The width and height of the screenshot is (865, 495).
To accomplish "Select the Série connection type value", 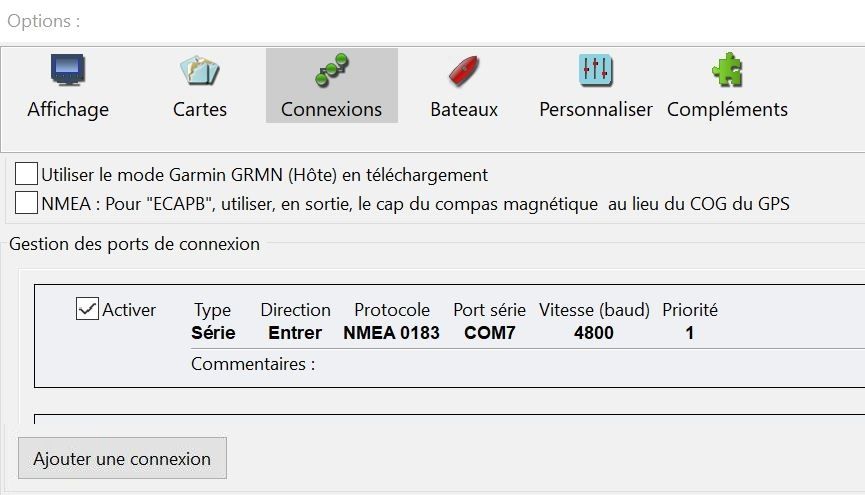I will tap(213, 333).
